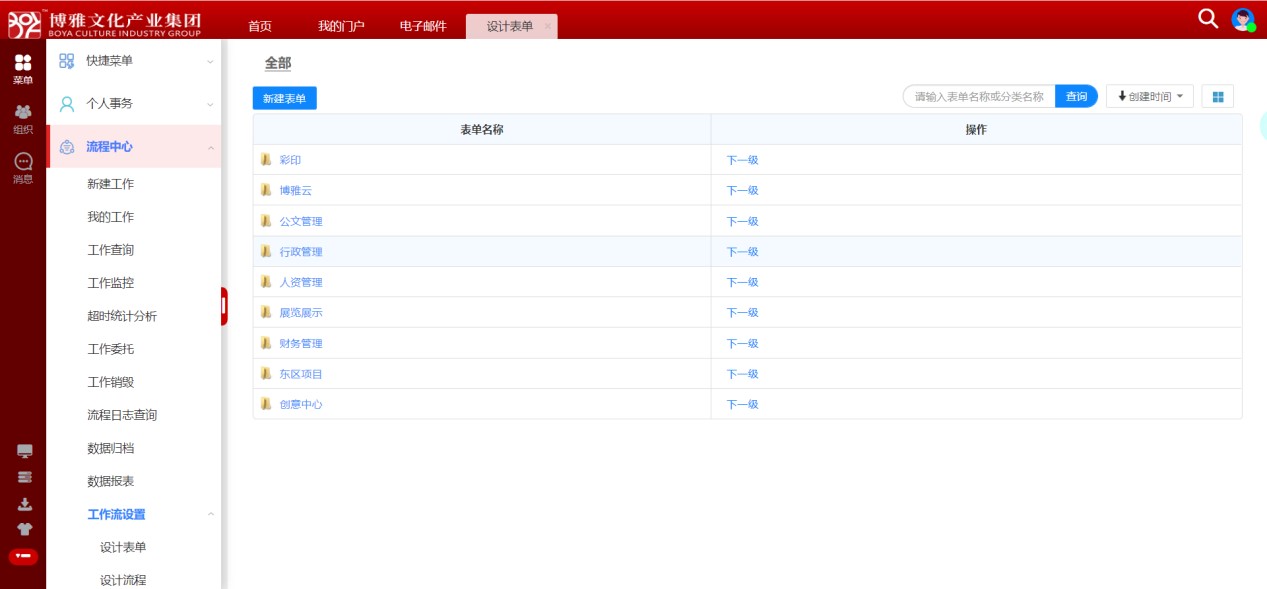Image resolution: width=1267 pixels, height=589 pixels.
Task: Collapse the 流程中心 chevron
Action: pos(210,148)
